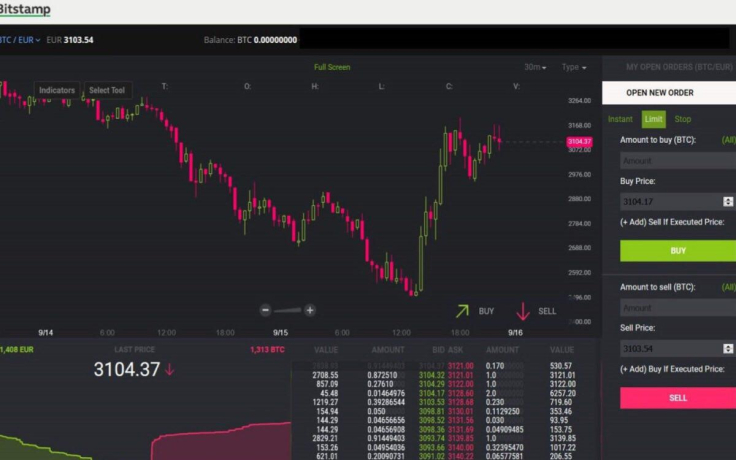Click ask price 3121.00 in order book

pyautogui.click(x=460, y=366)
